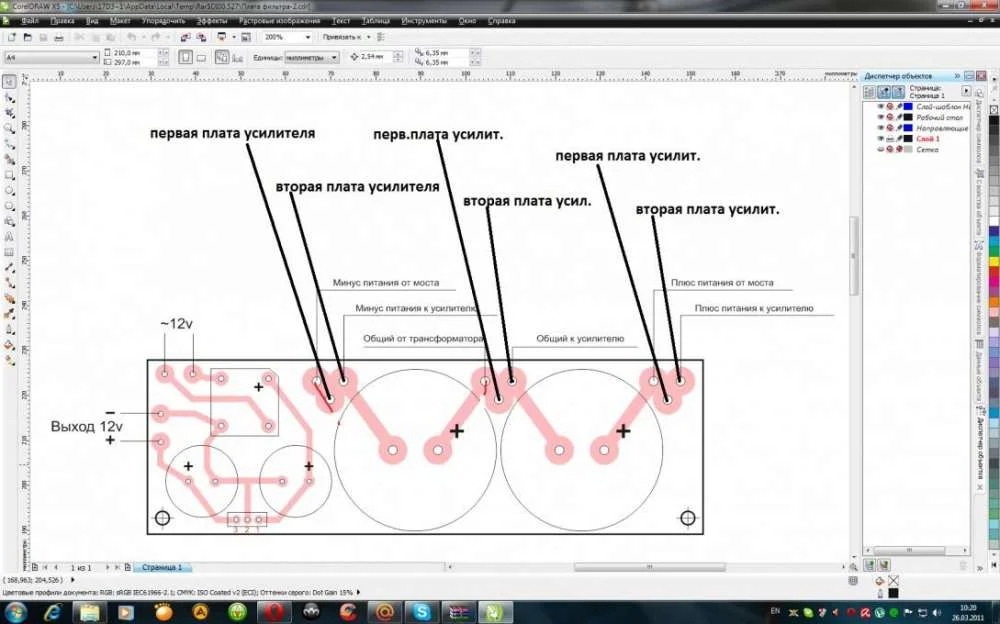Screen dimensions: 1000x624
Task: Click Show object properties icon in Object Manager
Action: click(x=869, y=92)
